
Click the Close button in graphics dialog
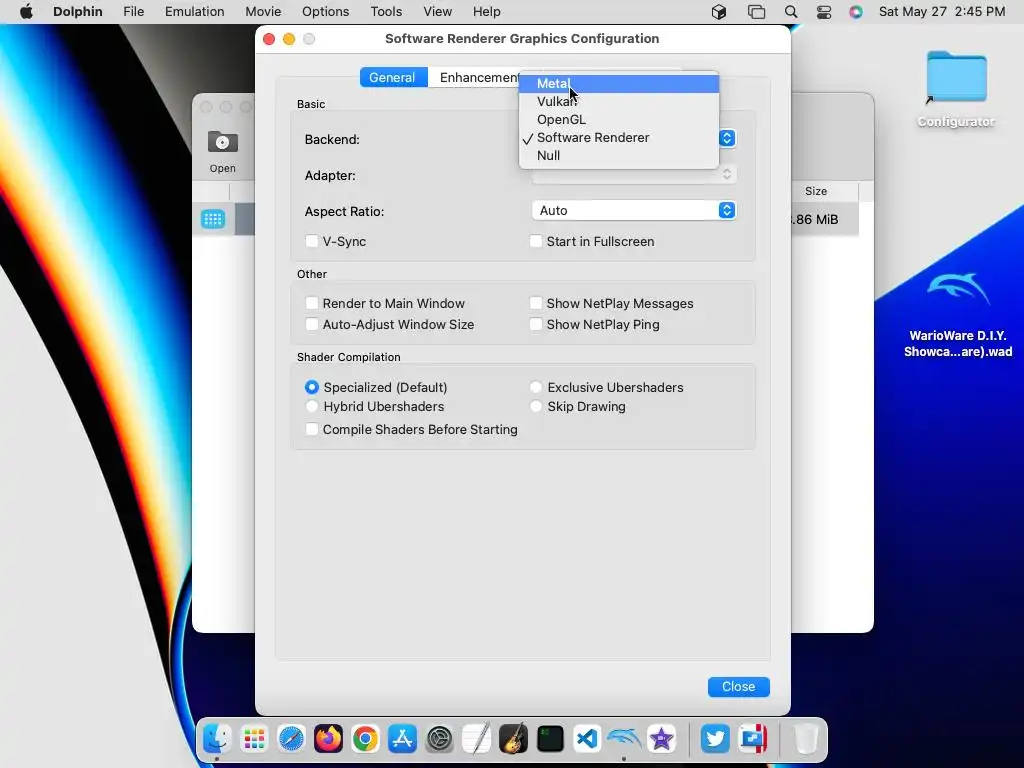tap(739, 686)
